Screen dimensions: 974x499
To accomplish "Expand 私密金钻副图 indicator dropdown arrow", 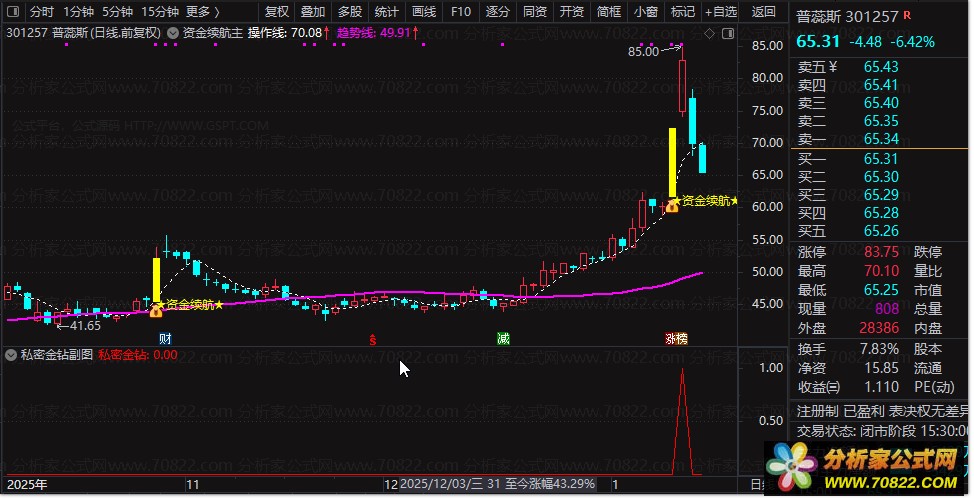I will (11, 355).
